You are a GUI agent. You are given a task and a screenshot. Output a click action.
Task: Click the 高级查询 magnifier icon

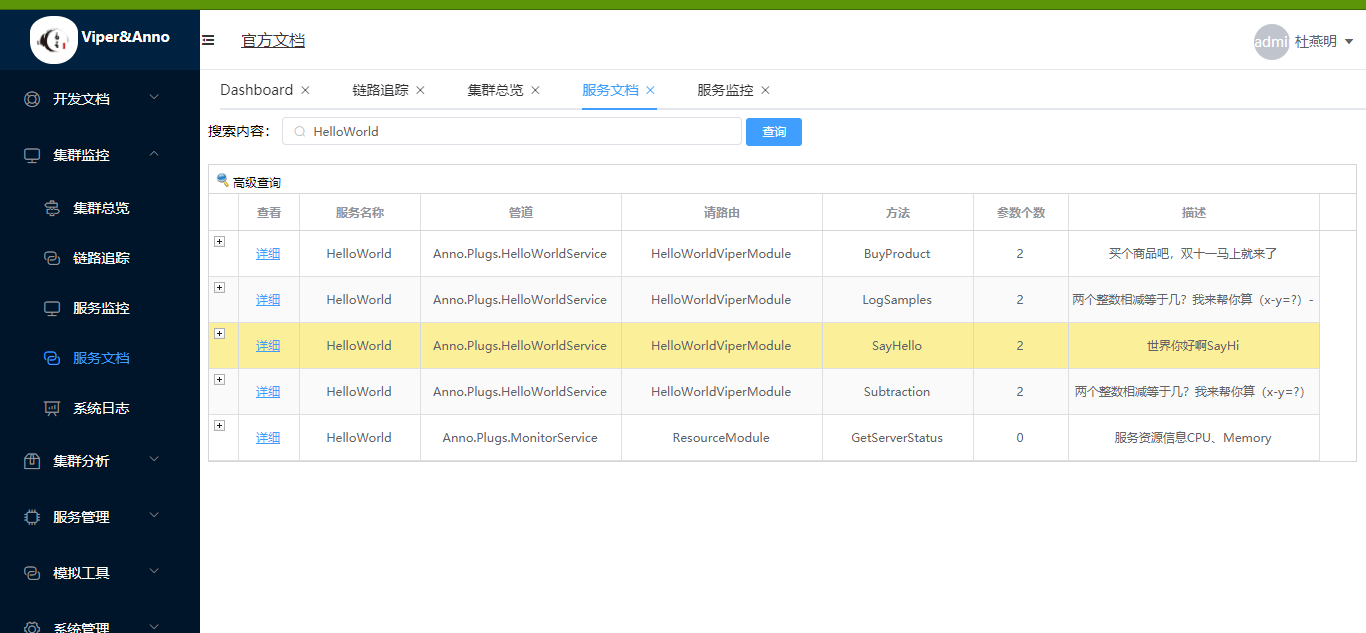(222, 180)
